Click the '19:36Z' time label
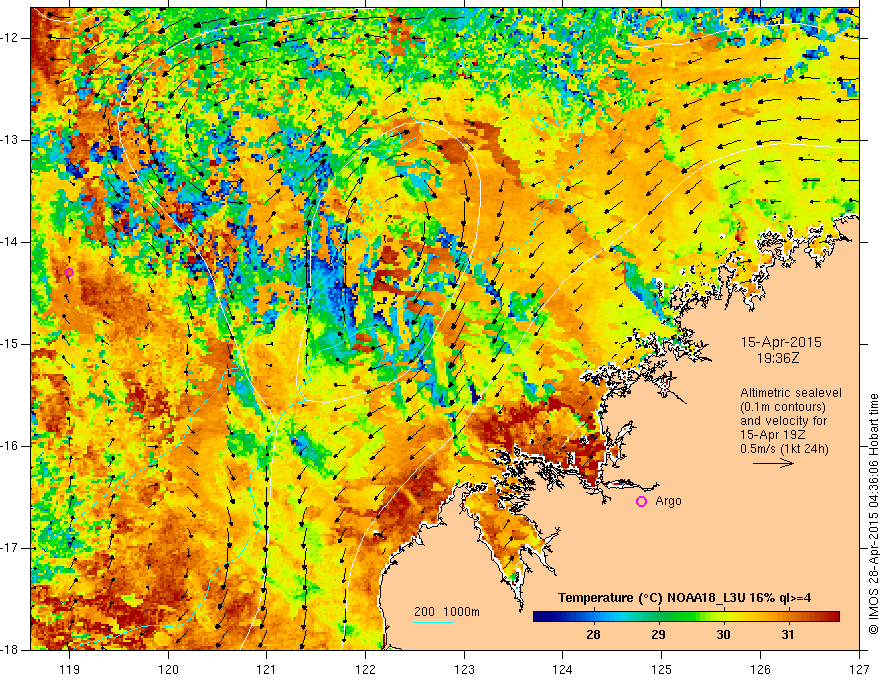The image size is (880, 680). coord(777,358)
